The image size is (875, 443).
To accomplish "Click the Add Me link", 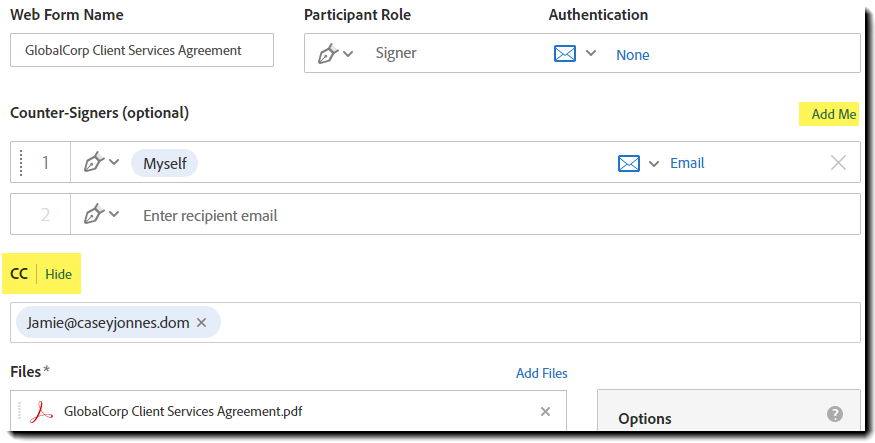I will click(x=833, y=114).
